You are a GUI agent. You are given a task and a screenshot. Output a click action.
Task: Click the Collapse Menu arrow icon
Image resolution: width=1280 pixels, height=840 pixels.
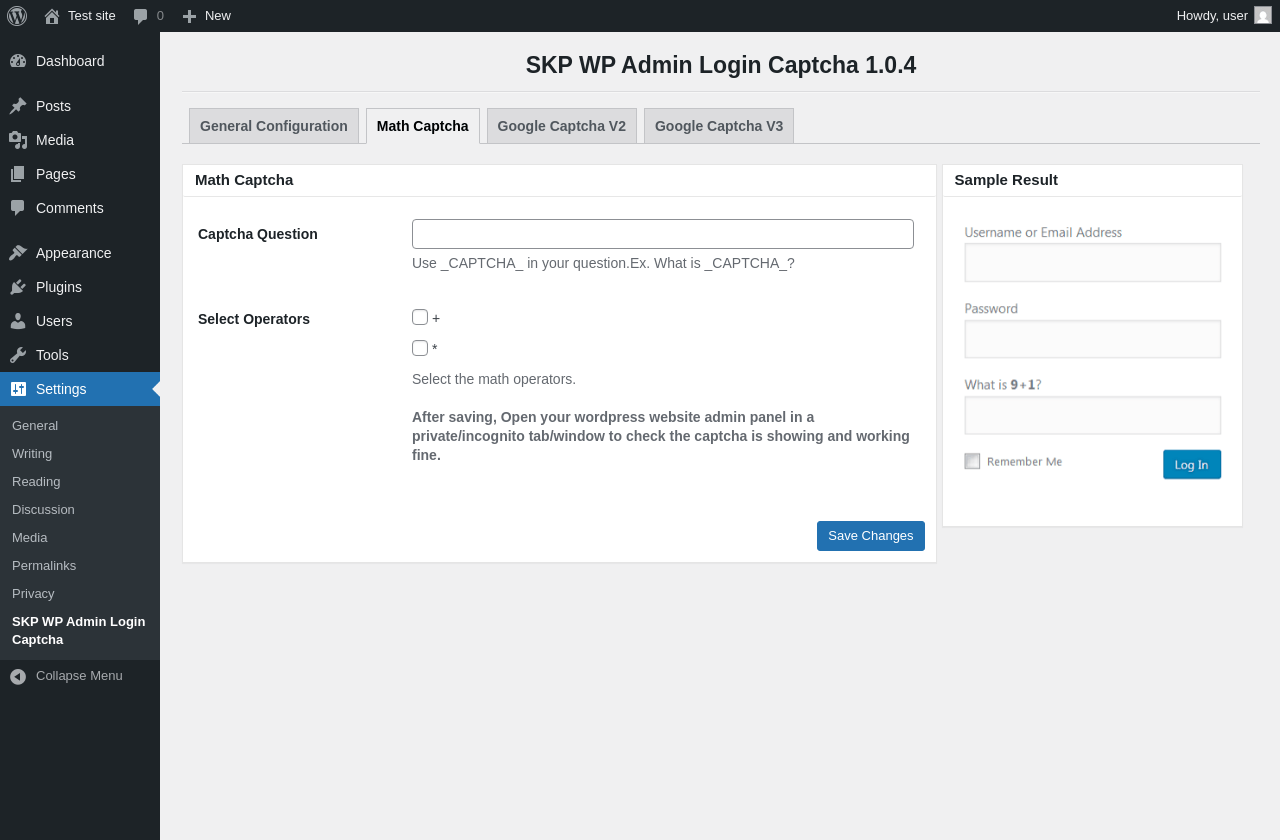(x=18, y=677)
